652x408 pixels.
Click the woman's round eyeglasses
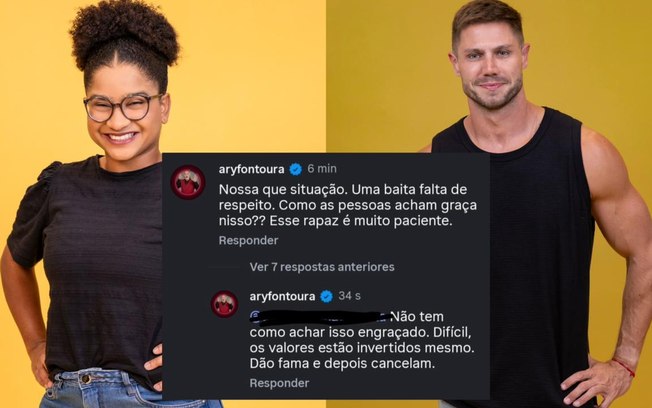(122, 108)
